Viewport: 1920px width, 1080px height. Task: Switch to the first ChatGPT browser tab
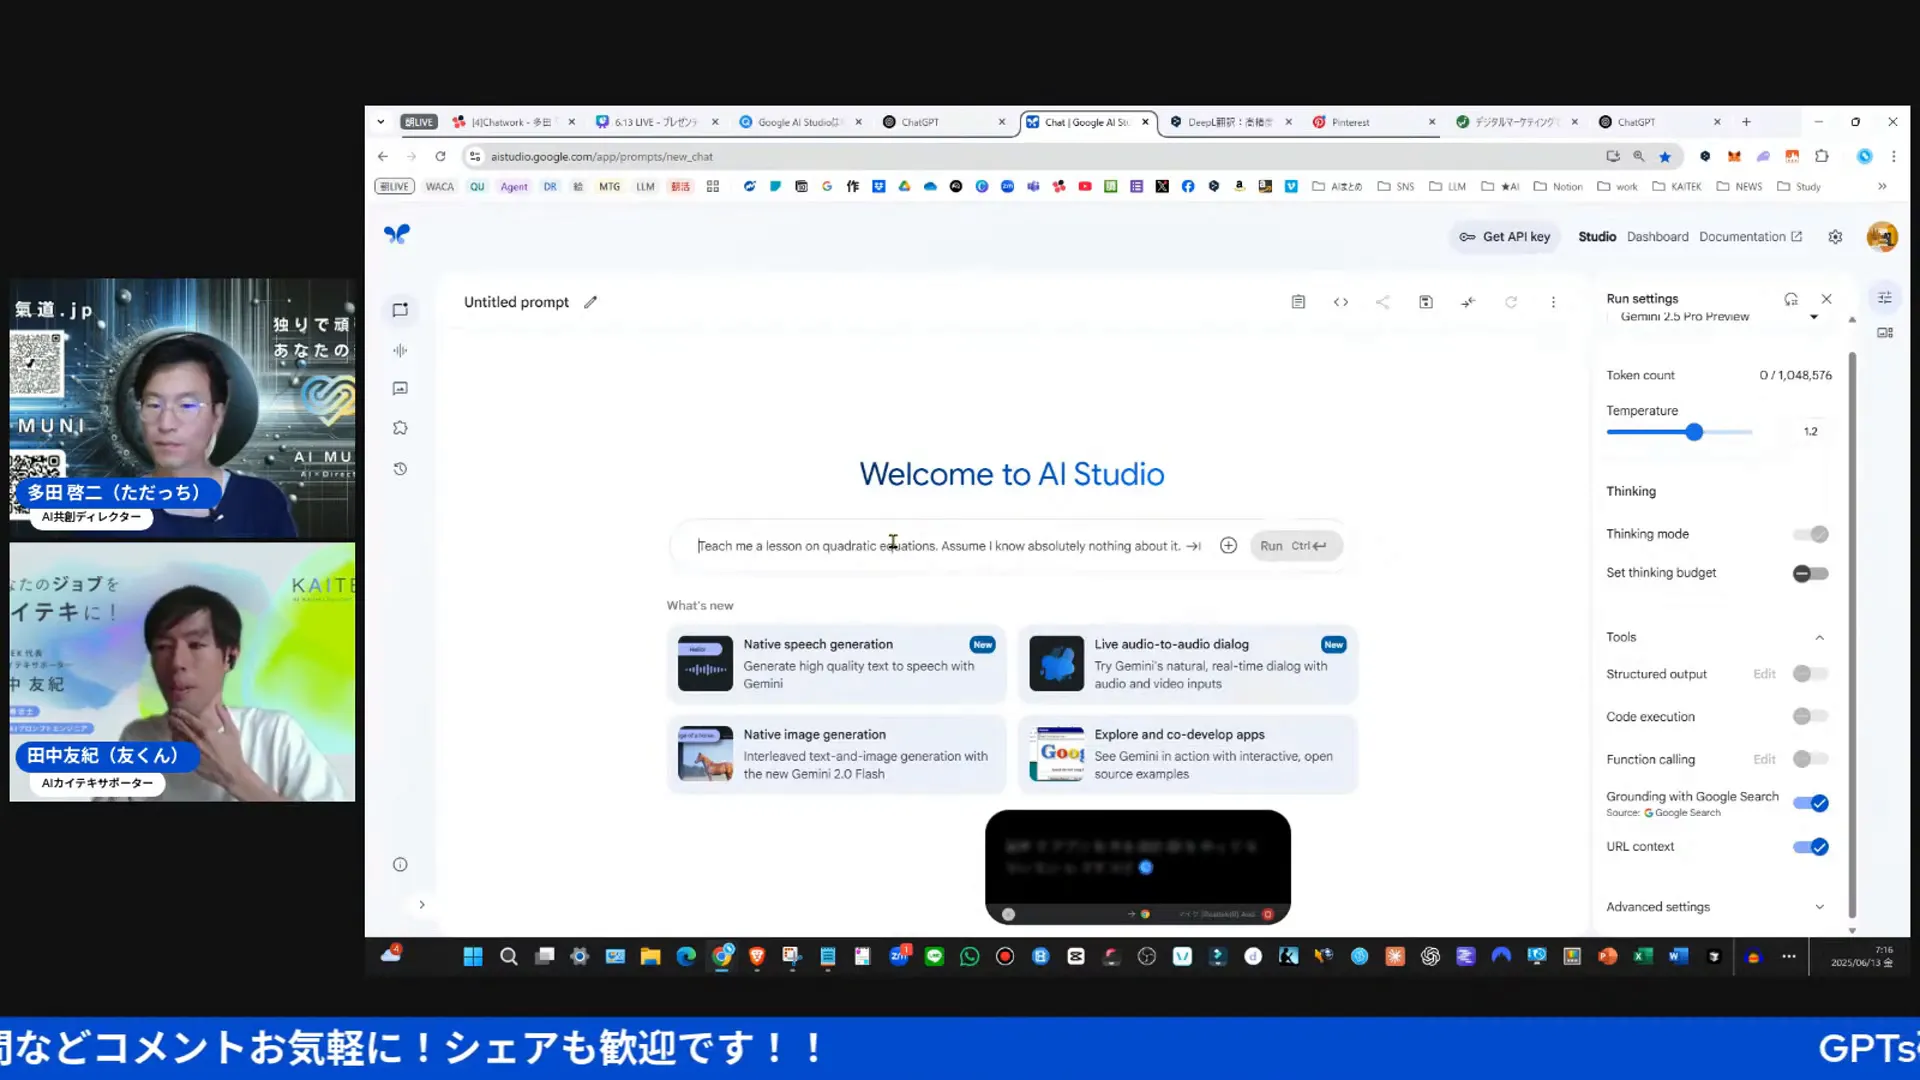(944, 122)
